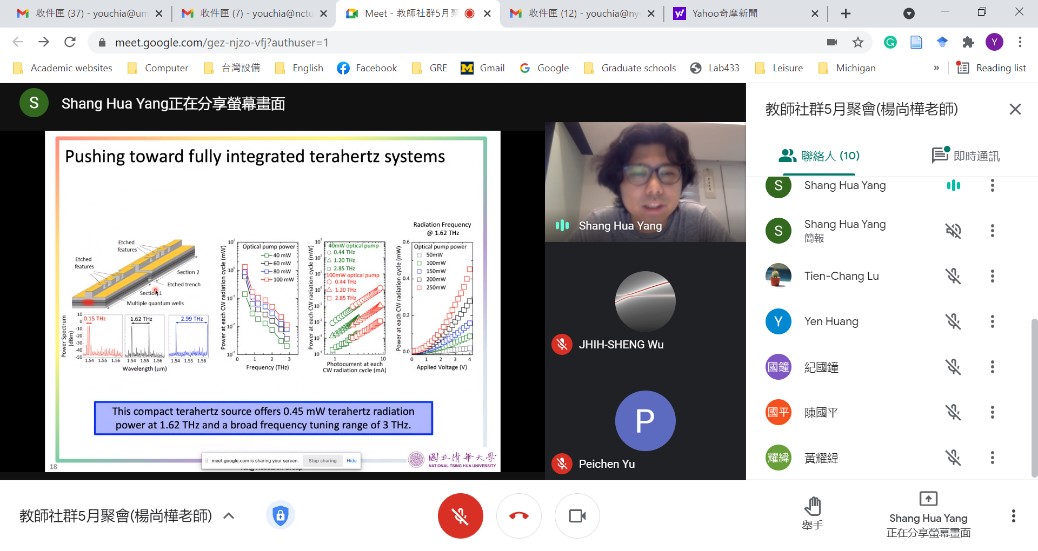Open more options for 紀國鐘
The height and width of the screenshot is (551, 1038).
tap(992, 367)
